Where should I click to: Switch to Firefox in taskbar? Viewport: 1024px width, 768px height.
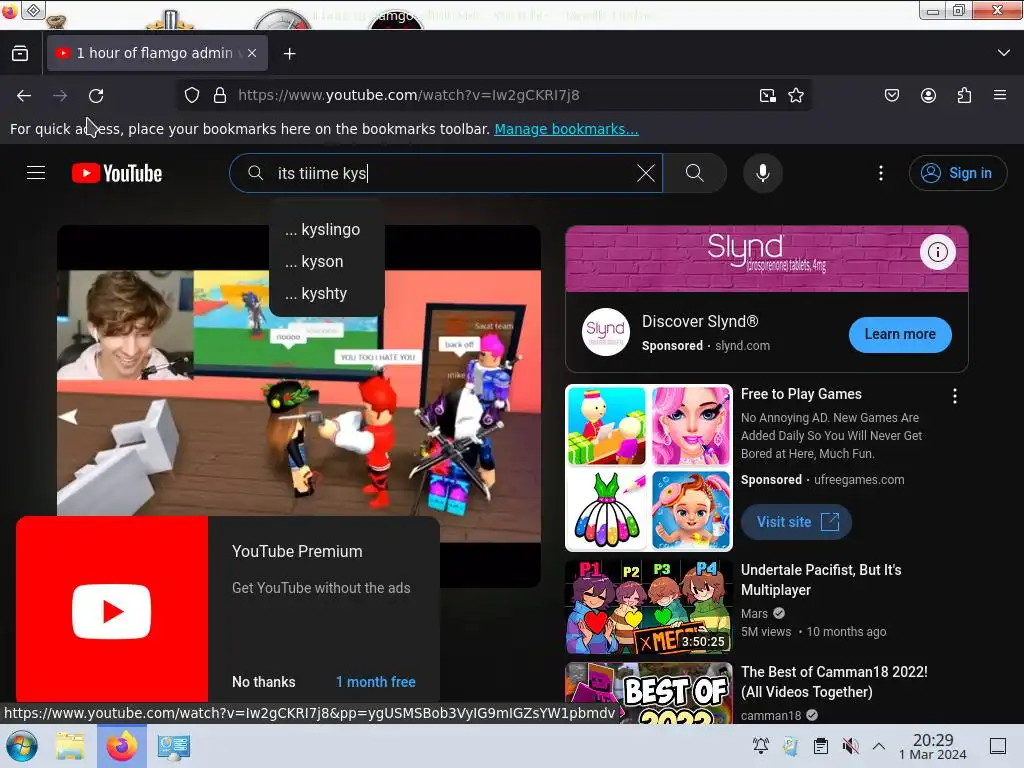[122, 746]
